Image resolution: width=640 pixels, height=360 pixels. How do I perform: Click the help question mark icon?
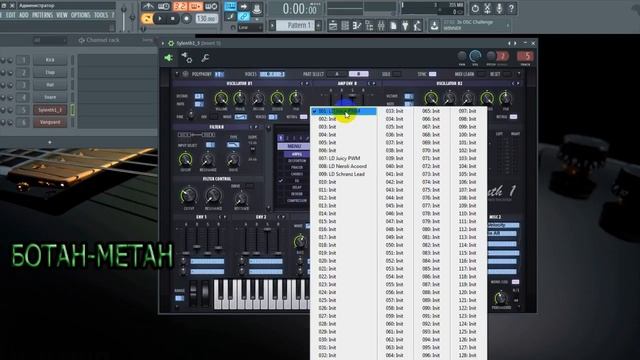click(511, 9)
